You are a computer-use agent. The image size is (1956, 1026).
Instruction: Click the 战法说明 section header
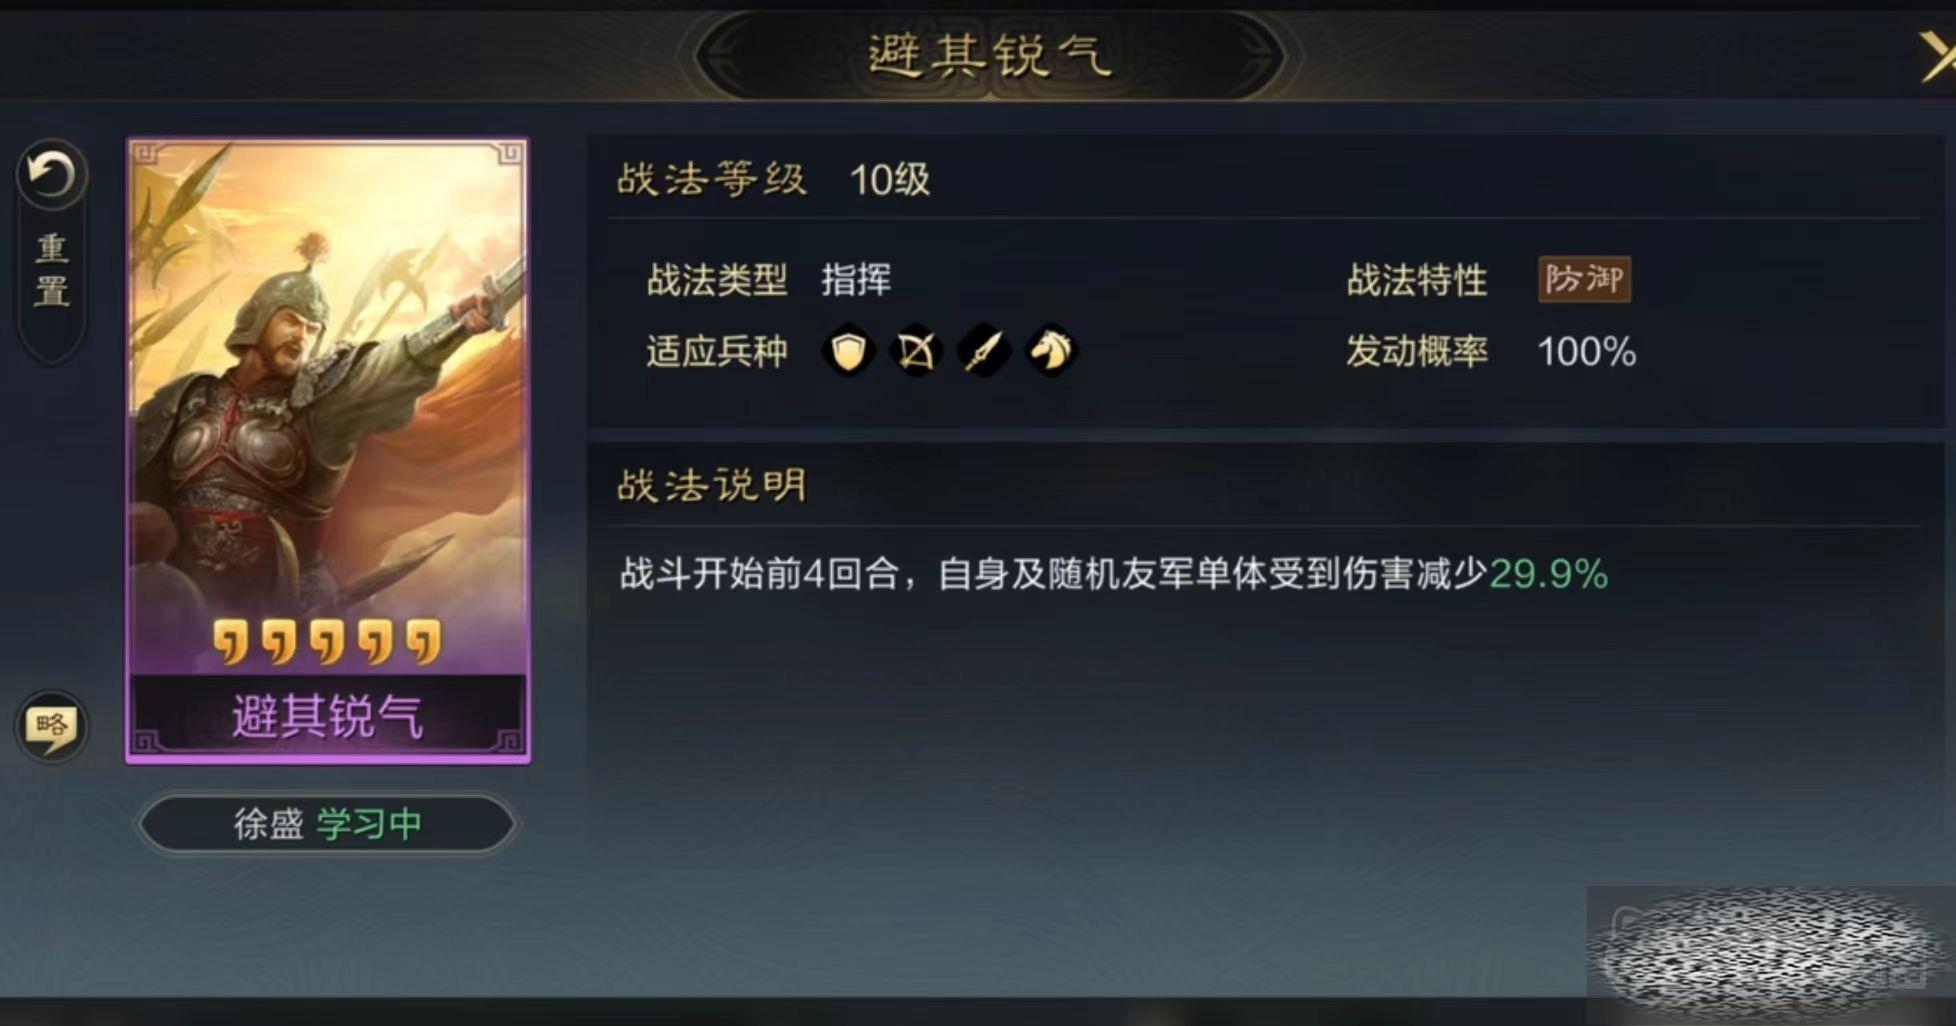[x=711, y=486]
